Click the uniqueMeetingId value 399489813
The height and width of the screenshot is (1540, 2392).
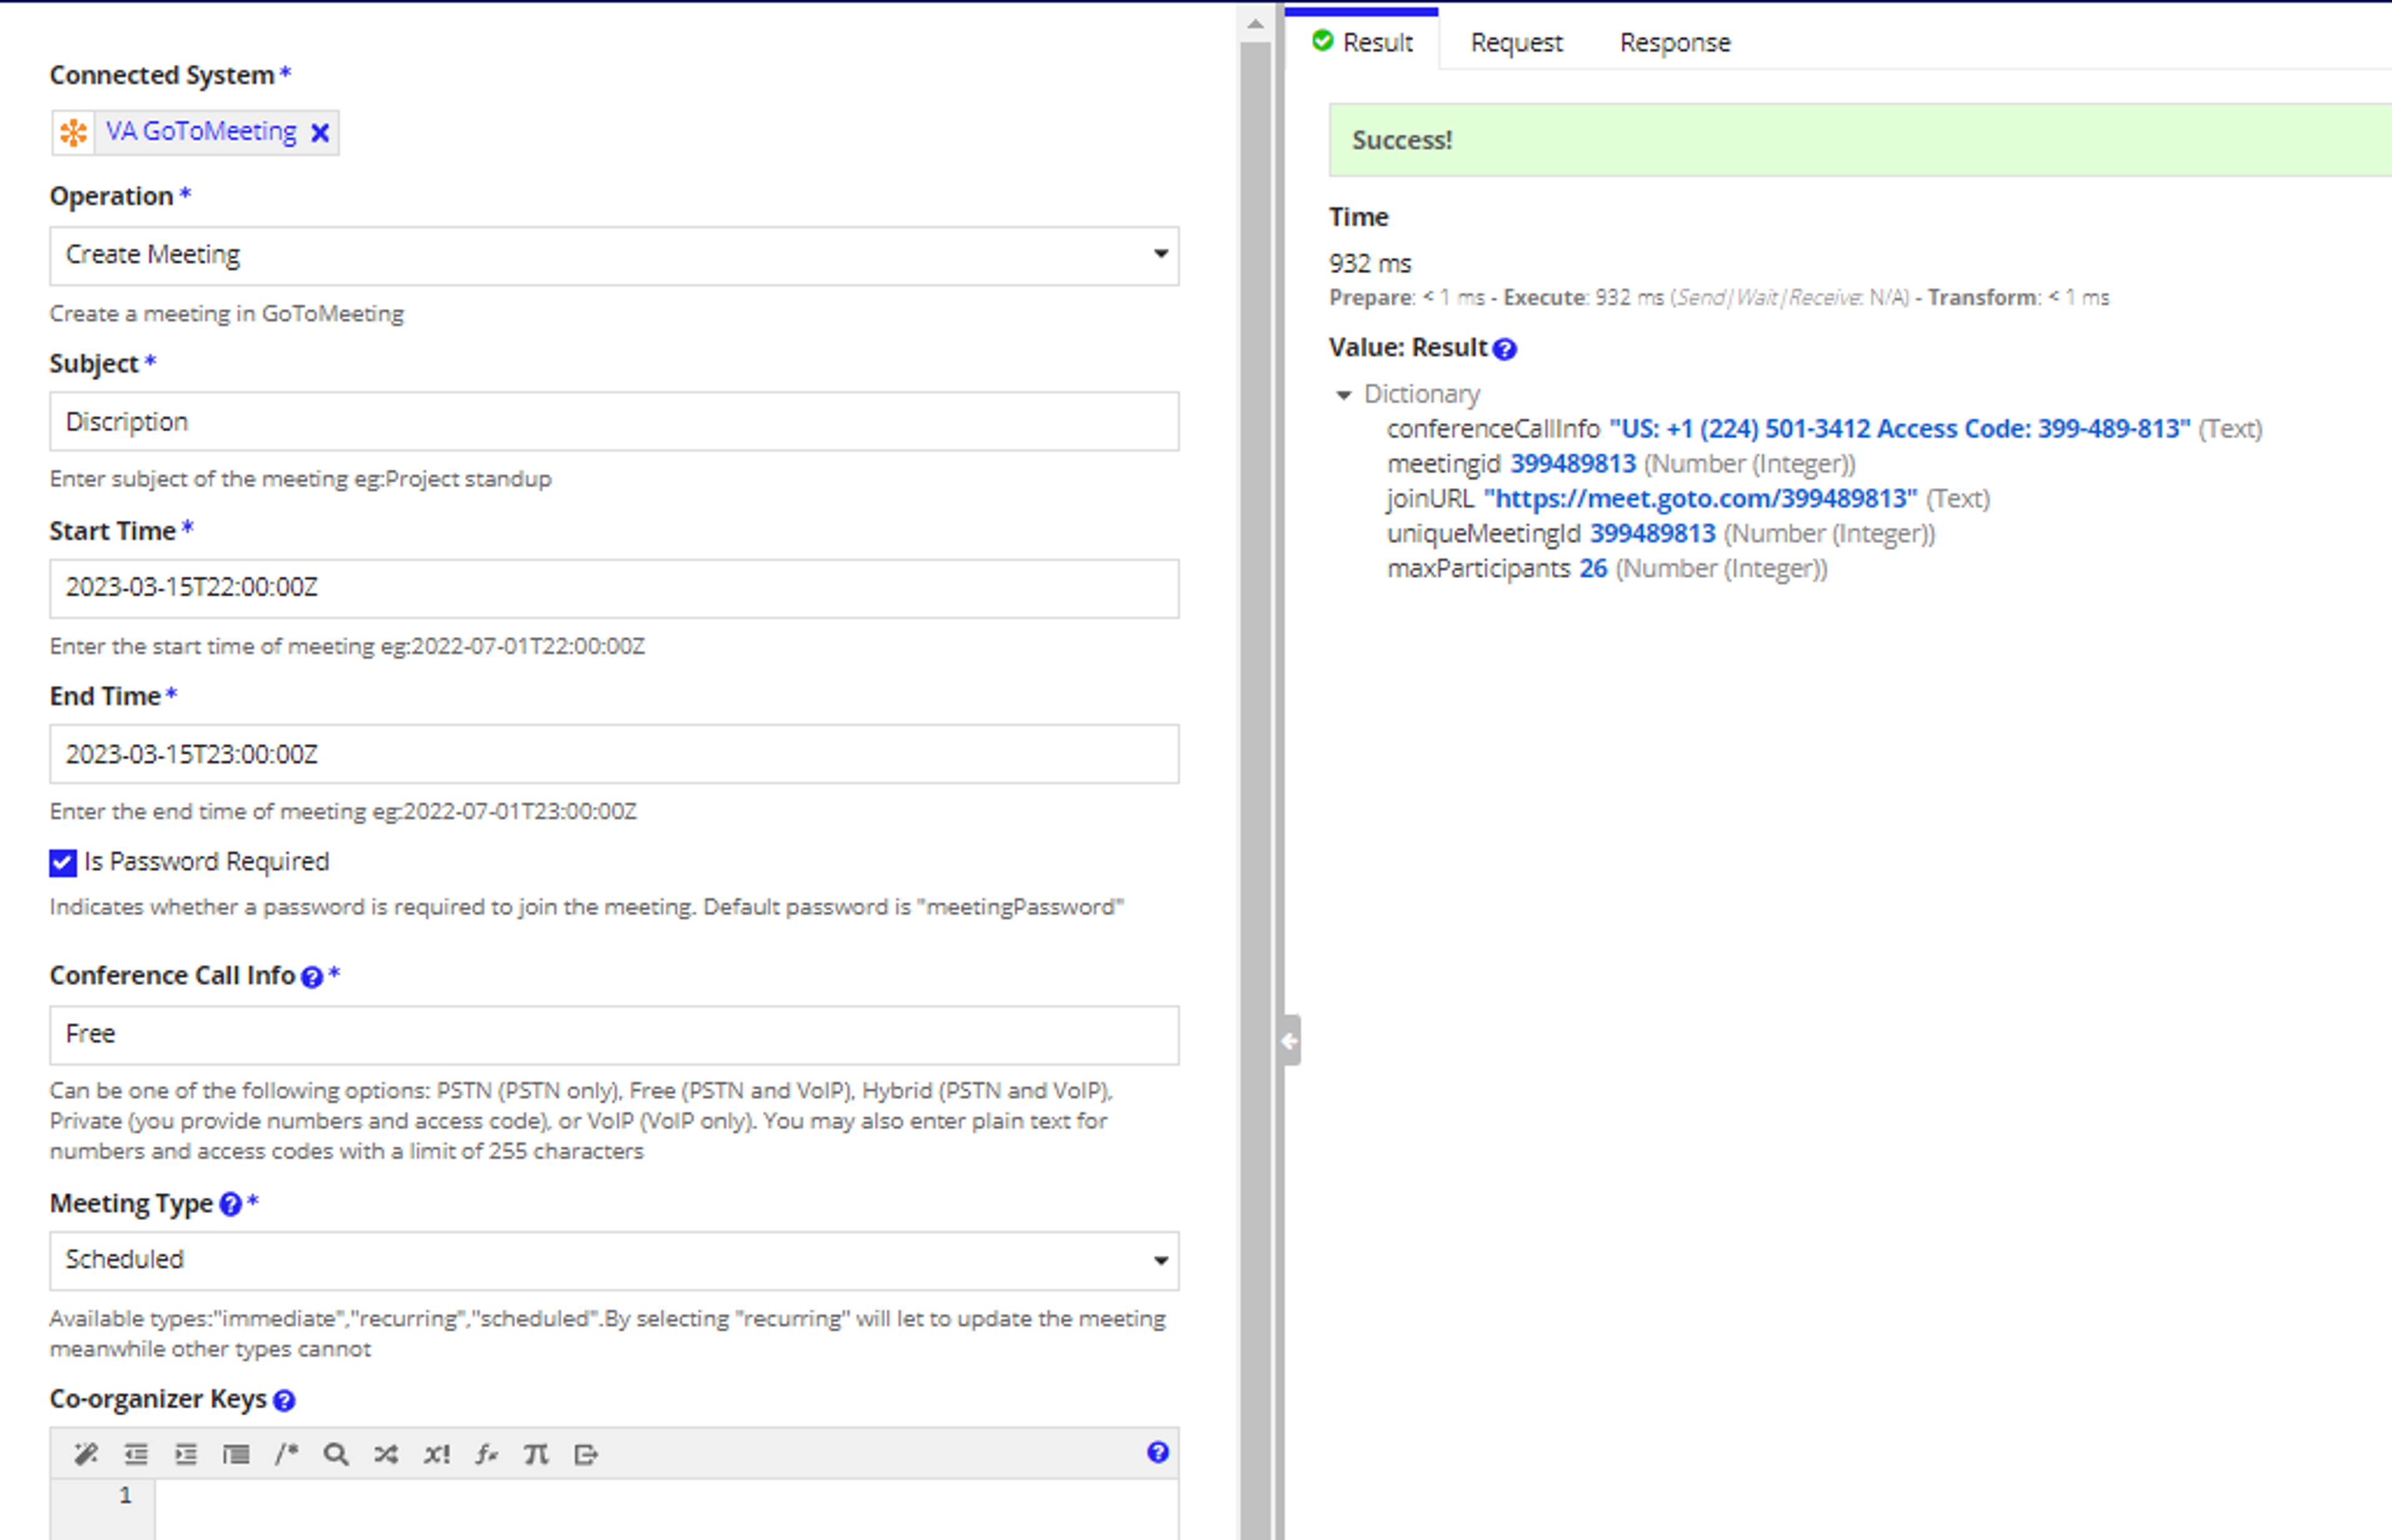click(1653, 534)
